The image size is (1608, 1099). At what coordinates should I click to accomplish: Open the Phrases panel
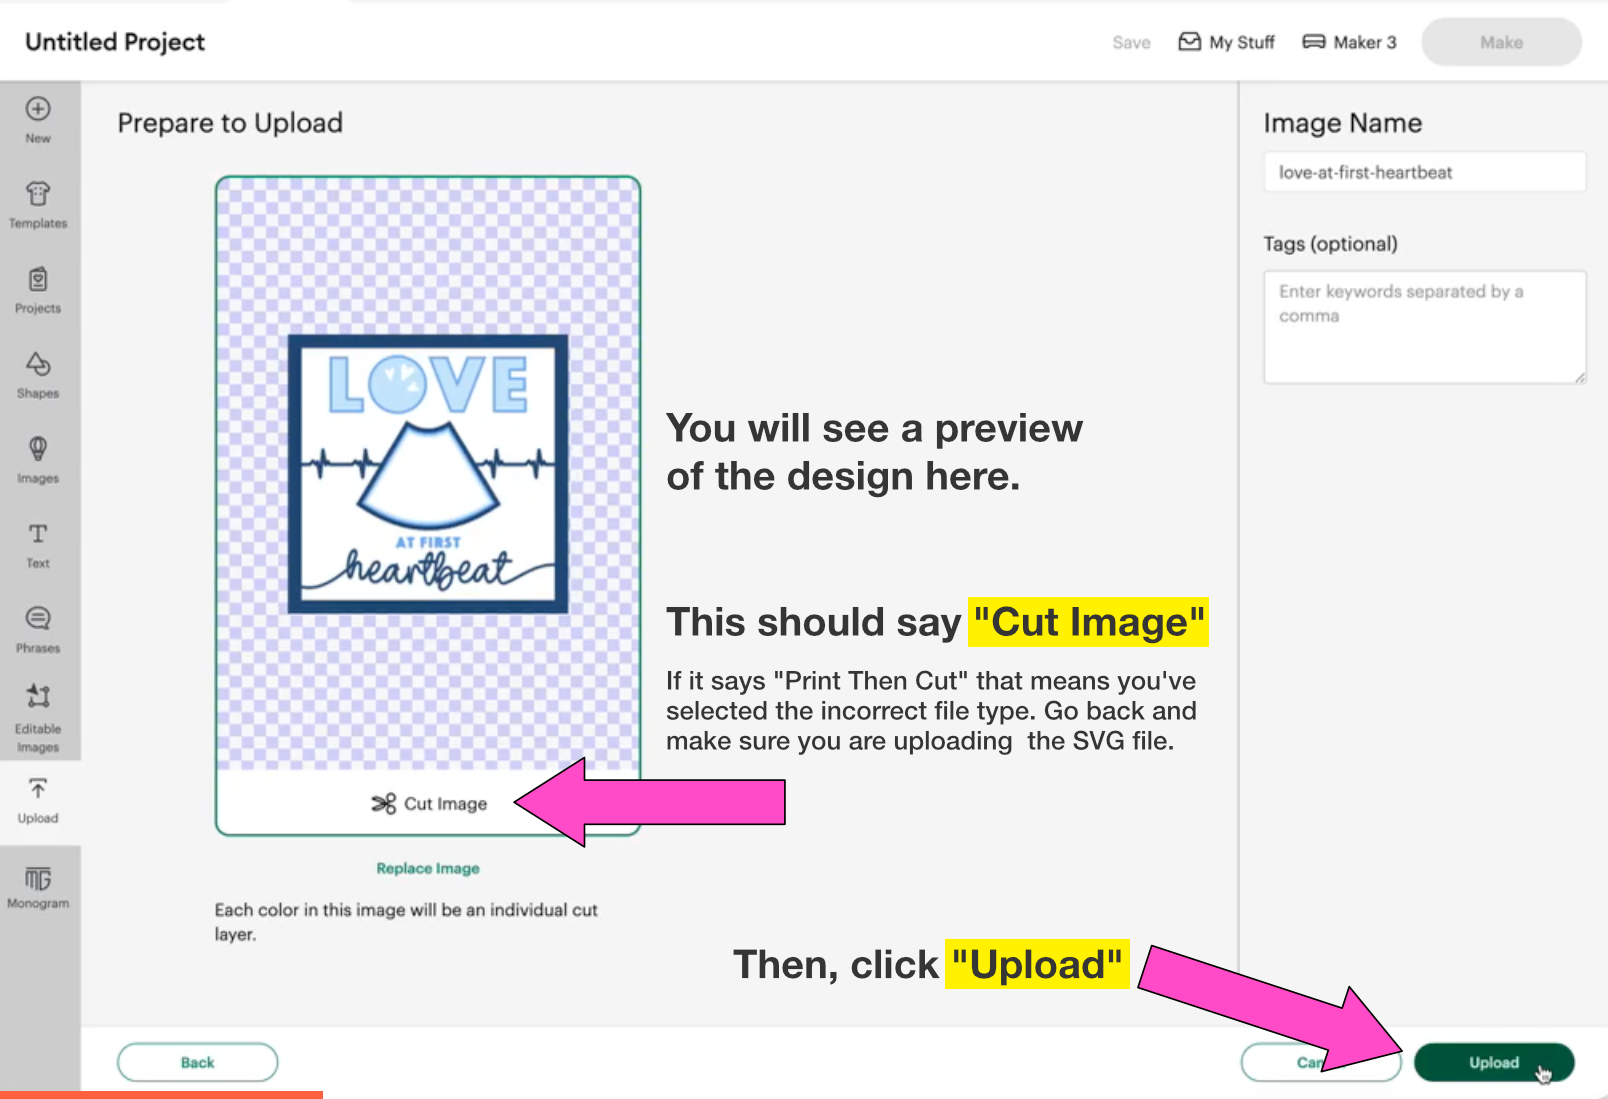[38, 629]
